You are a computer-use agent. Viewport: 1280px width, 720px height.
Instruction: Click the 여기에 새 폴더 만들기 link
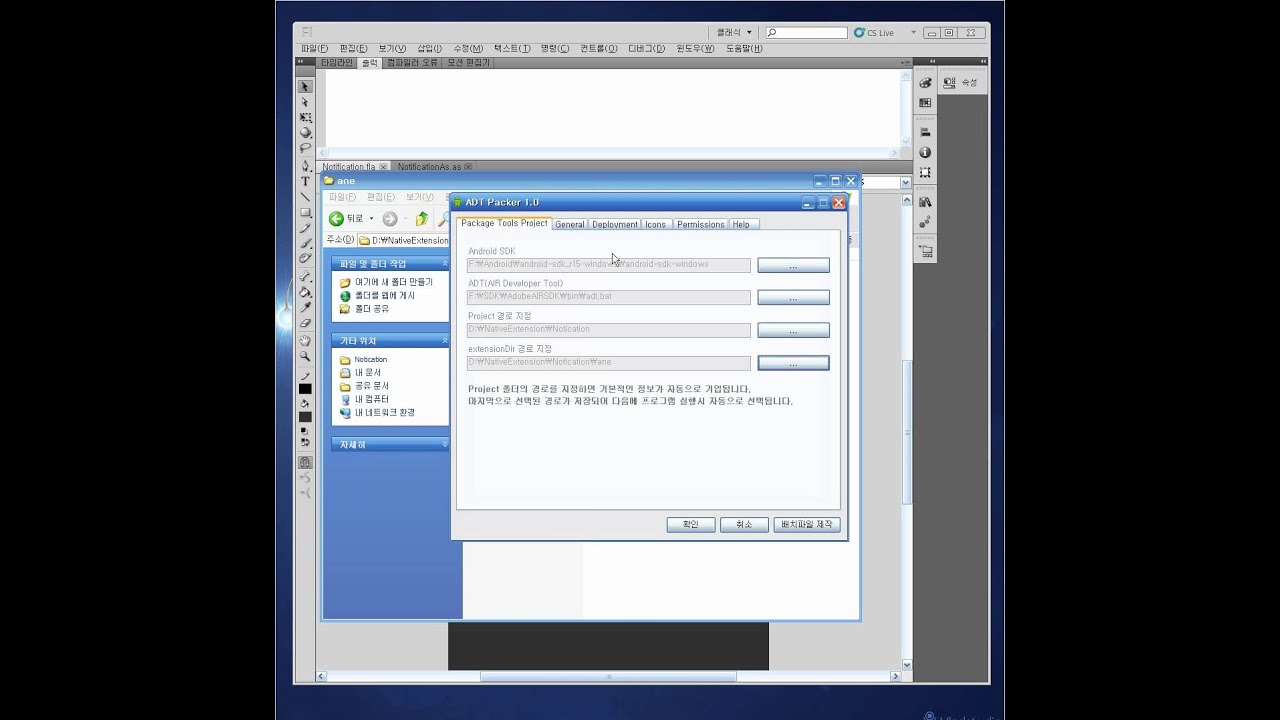click(394, 282)
